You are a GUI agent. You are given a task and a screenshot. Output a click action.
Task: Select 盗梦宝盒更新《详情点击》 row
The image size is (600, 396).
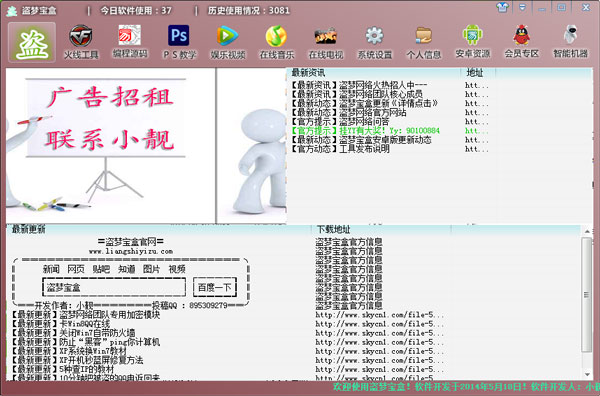coord(364,103)
